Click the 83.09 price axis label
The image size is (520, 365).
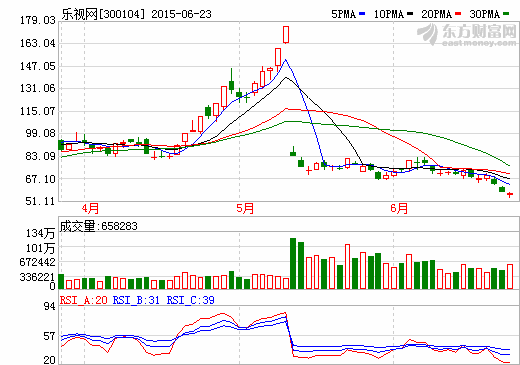pos(40,156)
